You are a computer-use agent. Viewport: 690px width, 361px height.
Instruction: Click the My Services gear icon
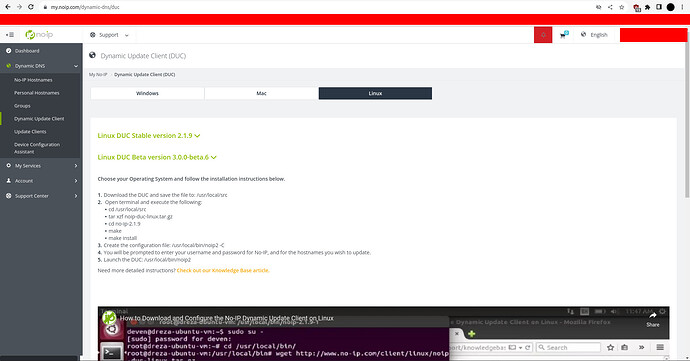[x=8, y=166]
